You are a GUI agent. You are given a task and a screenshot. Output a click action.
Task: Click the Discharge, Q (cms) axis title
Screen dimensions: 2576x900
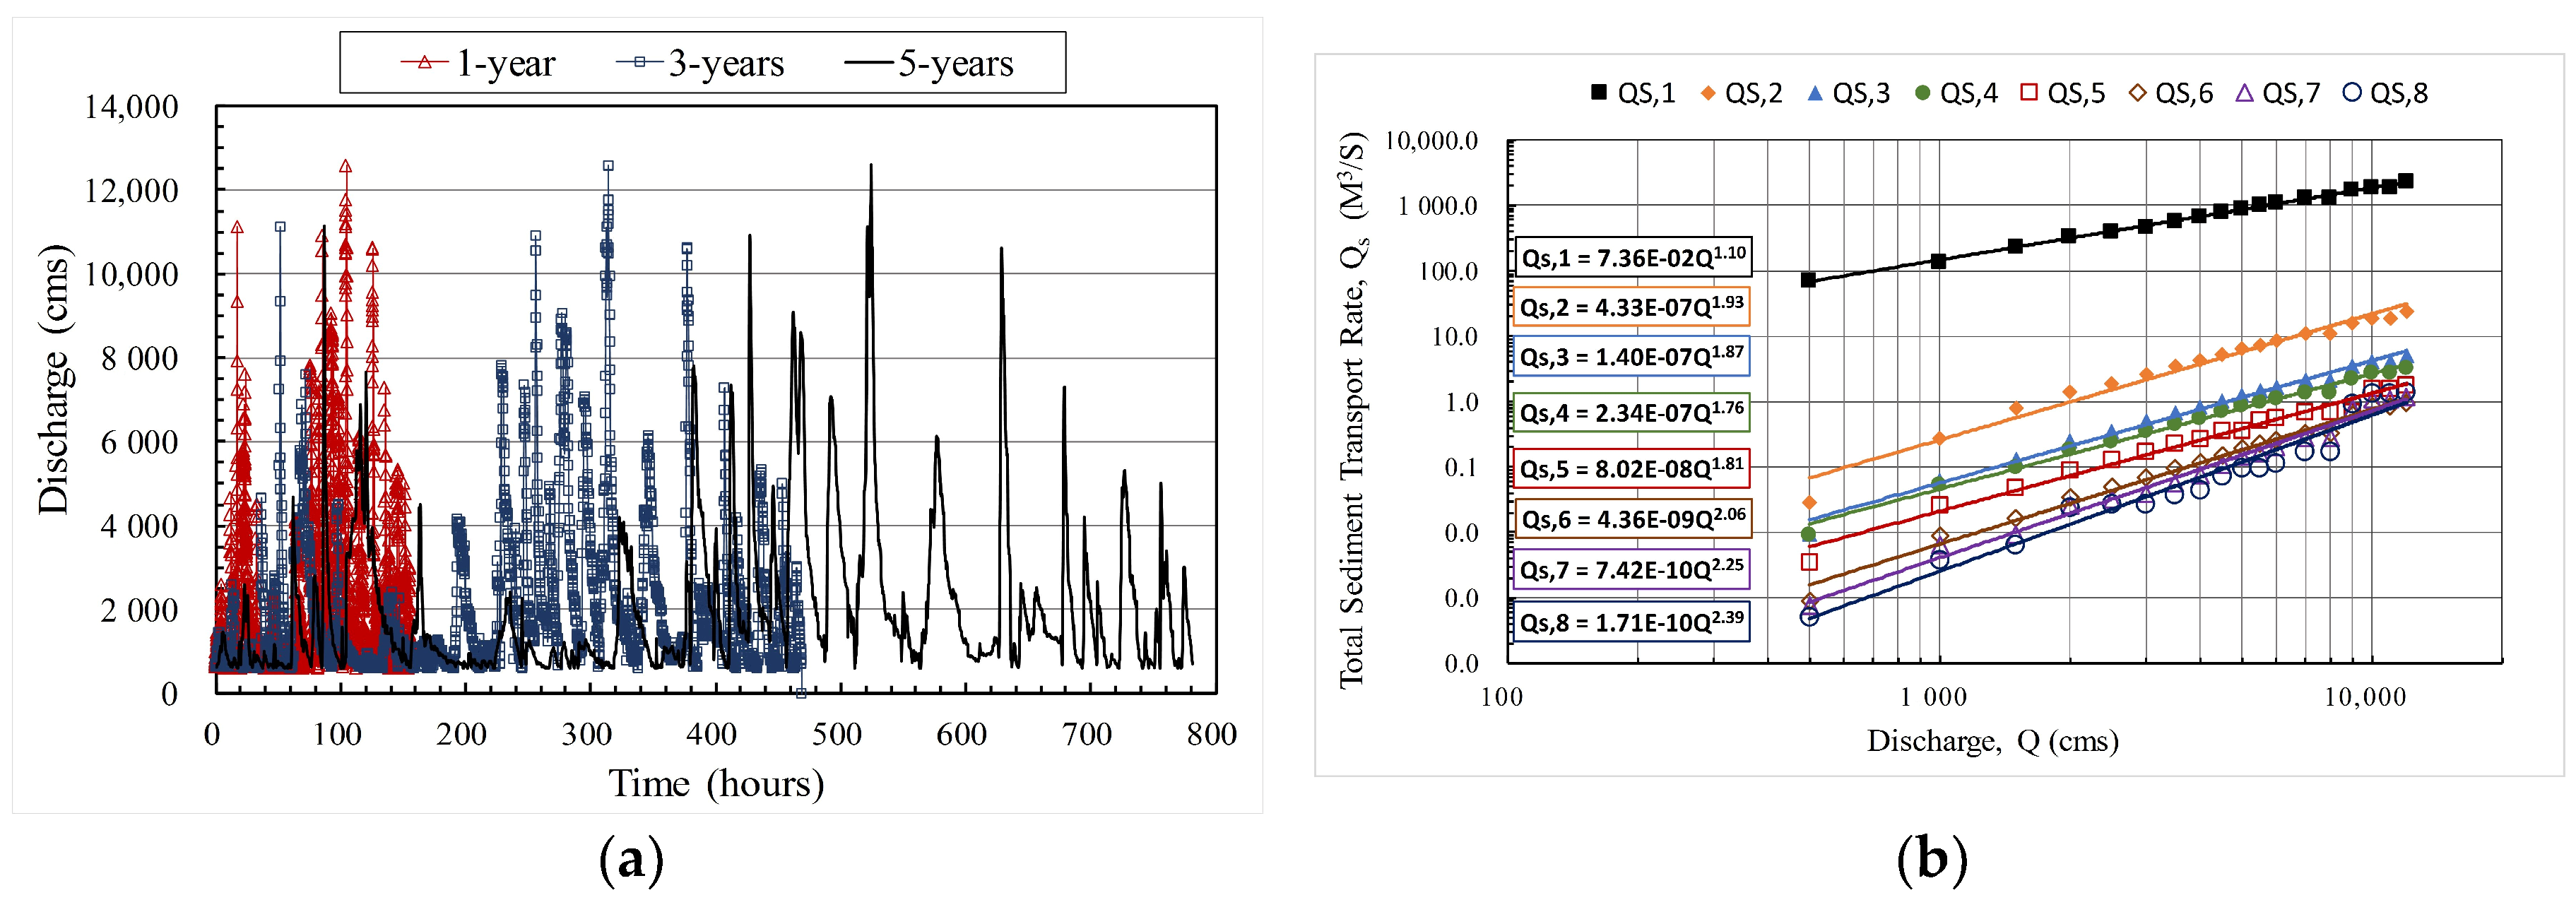pyautogui.click(x=1992, y=741)
